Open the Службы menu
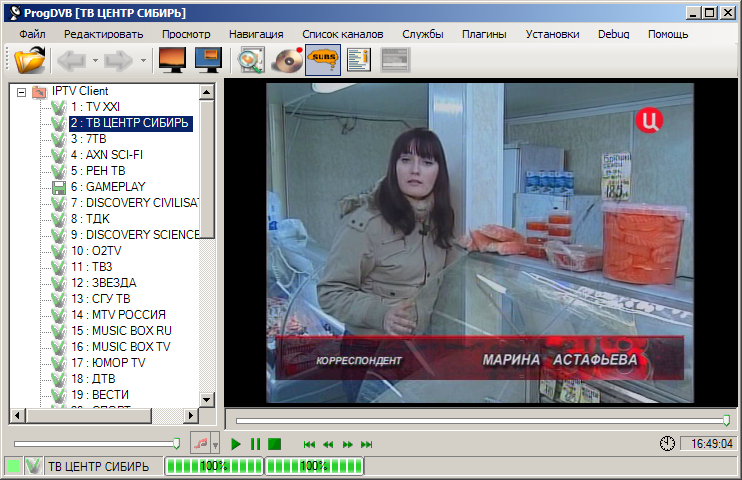742x480 pixels. pos(423,34)
